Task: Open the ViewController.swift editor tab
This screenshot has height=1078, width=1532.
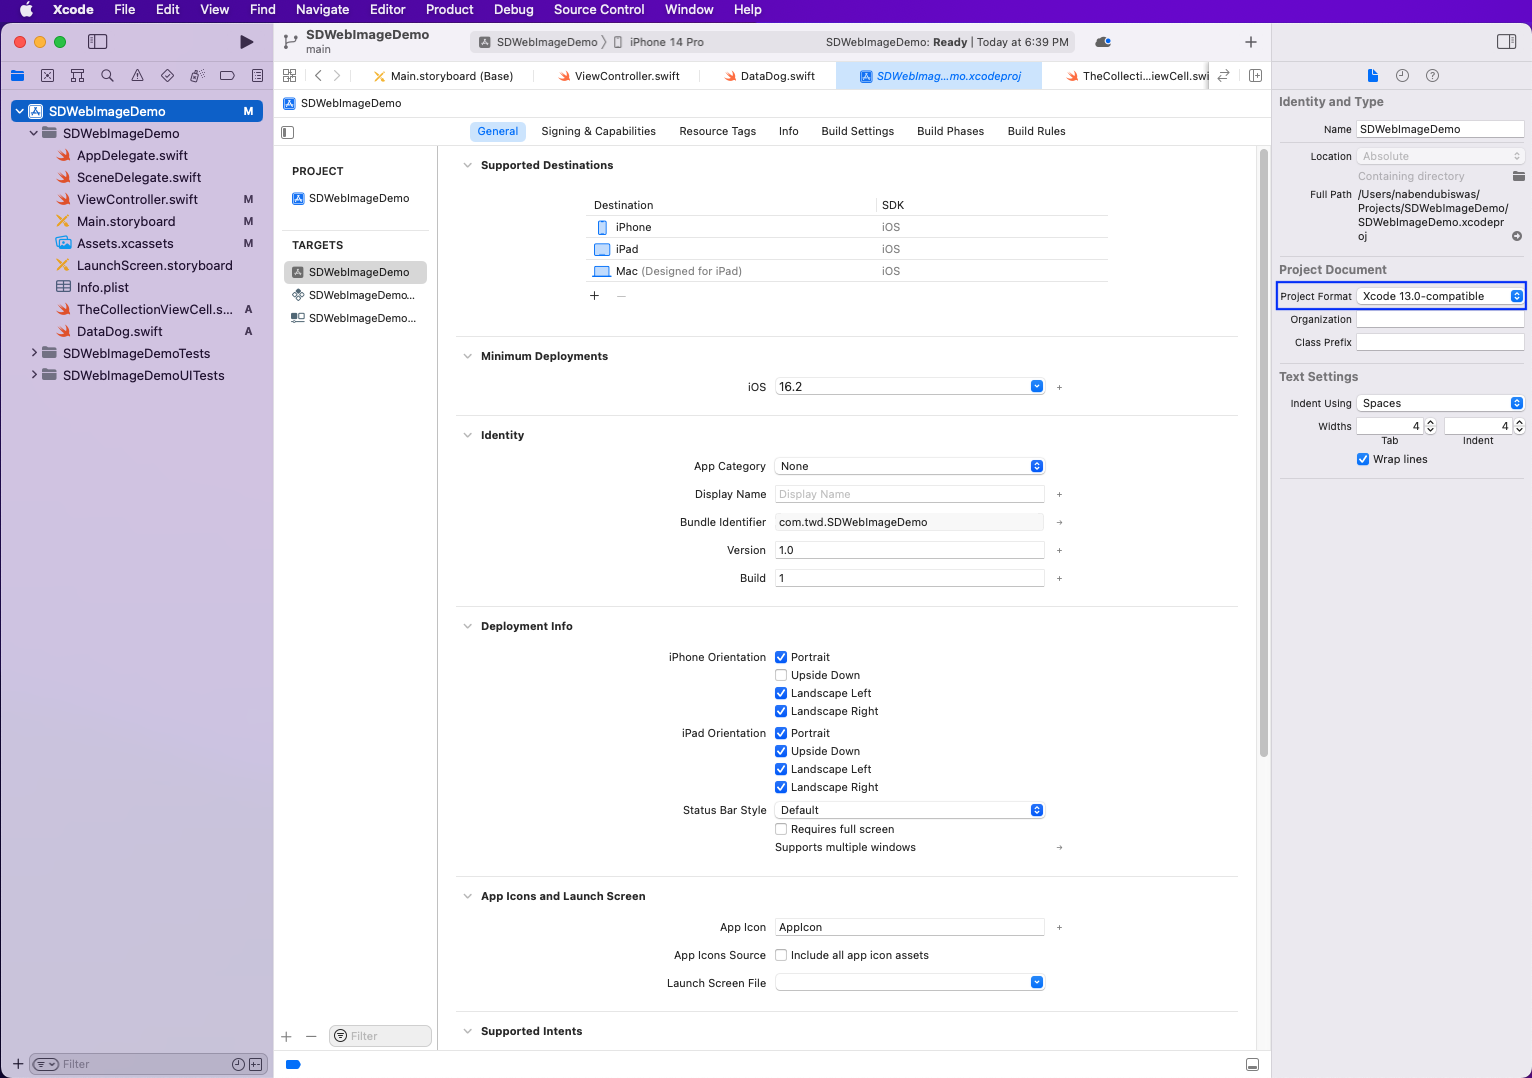Action: click(618, 76)
